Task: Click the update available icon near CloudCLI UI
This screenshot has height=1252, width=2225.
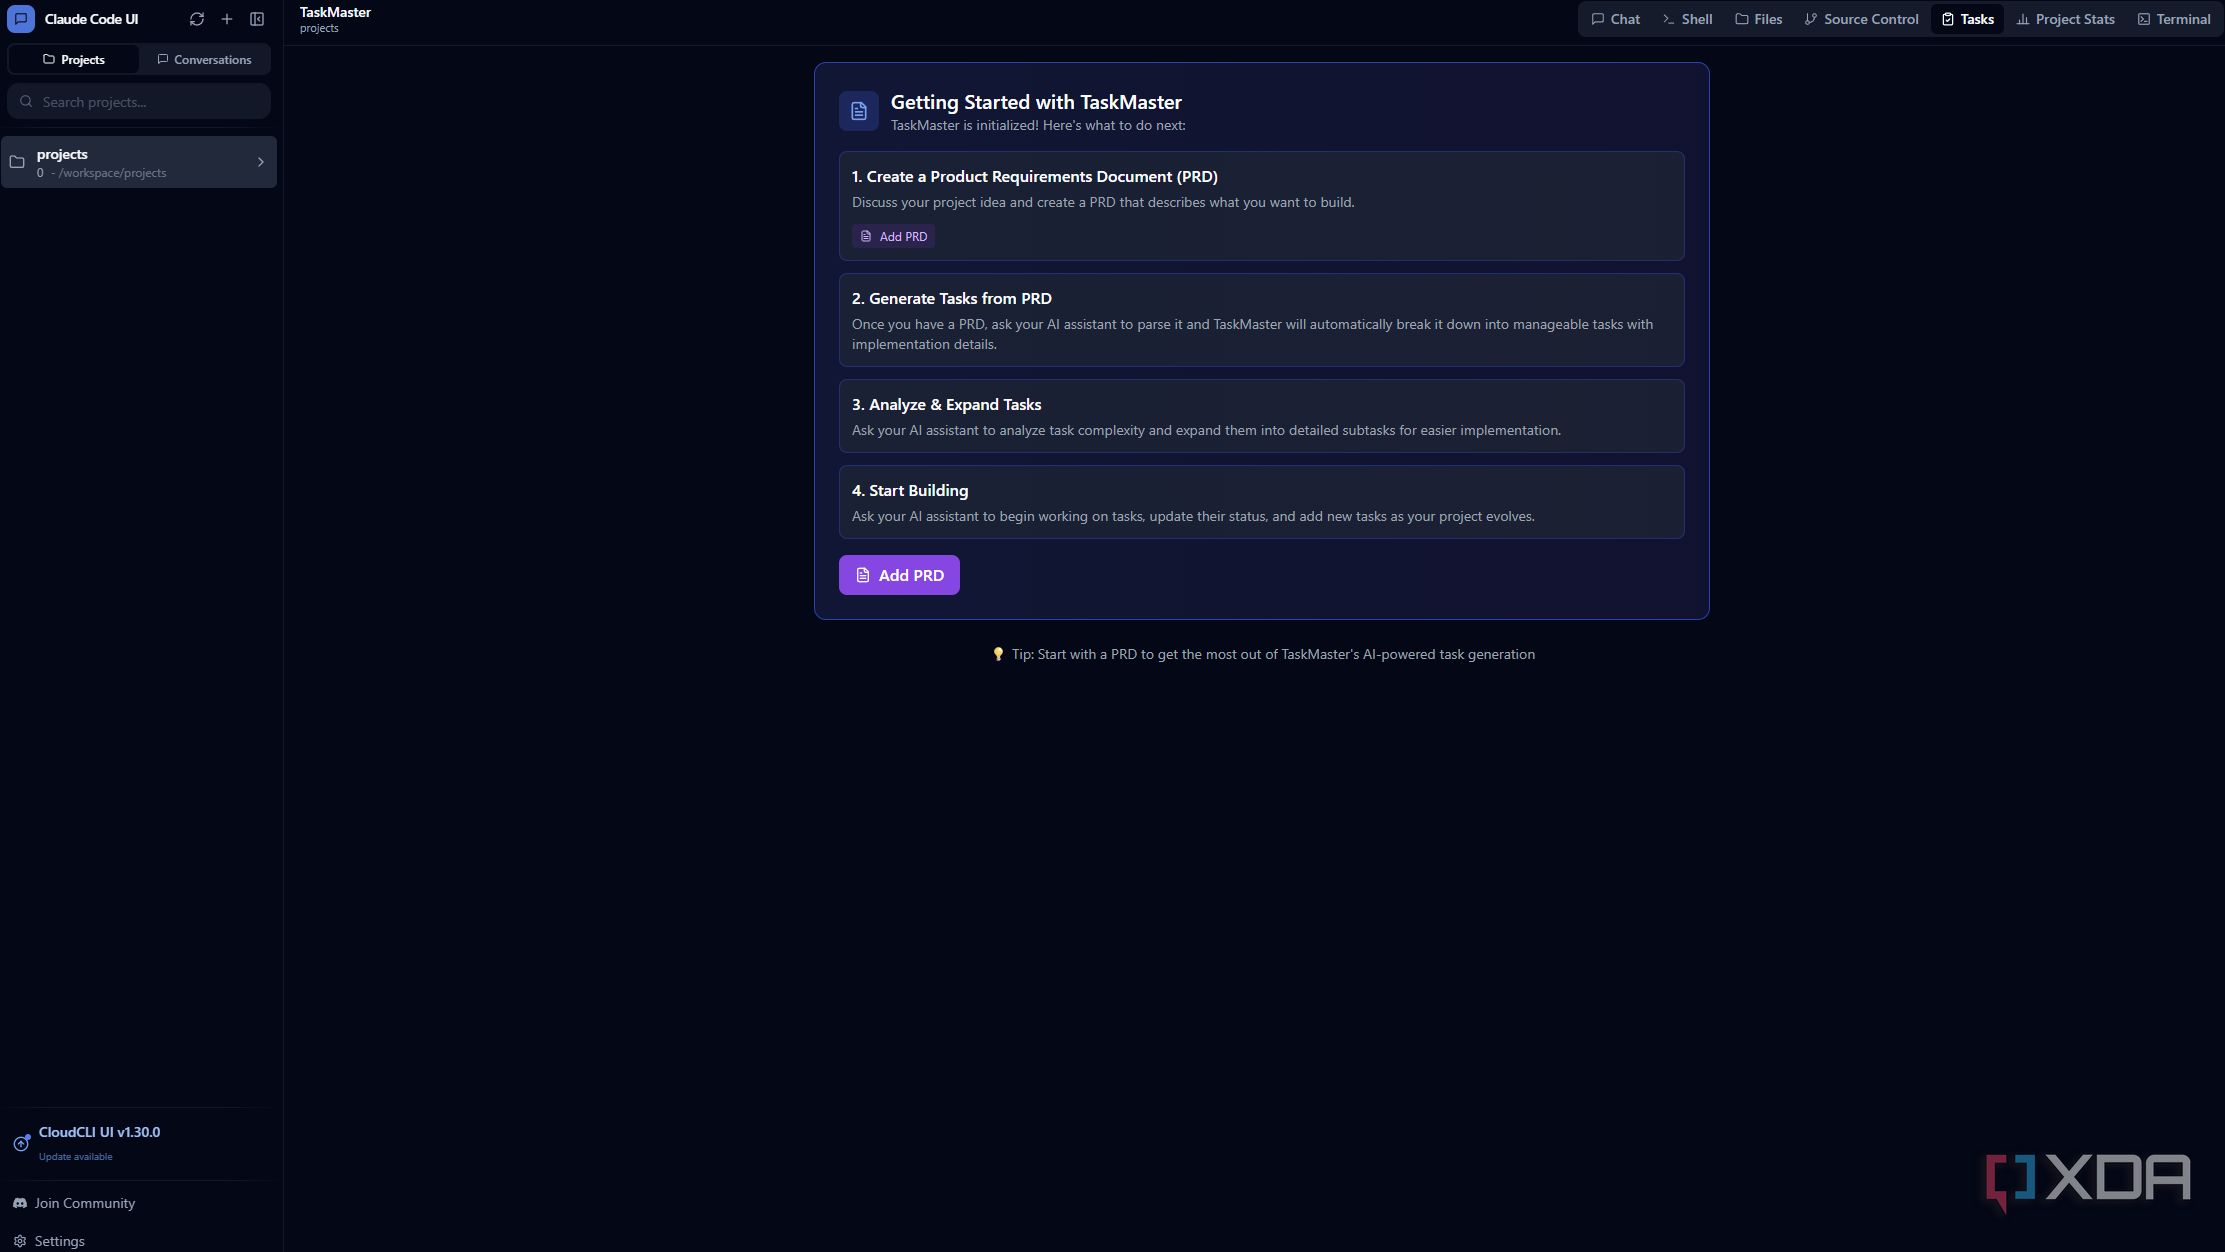Action: tap(21, 1143)
